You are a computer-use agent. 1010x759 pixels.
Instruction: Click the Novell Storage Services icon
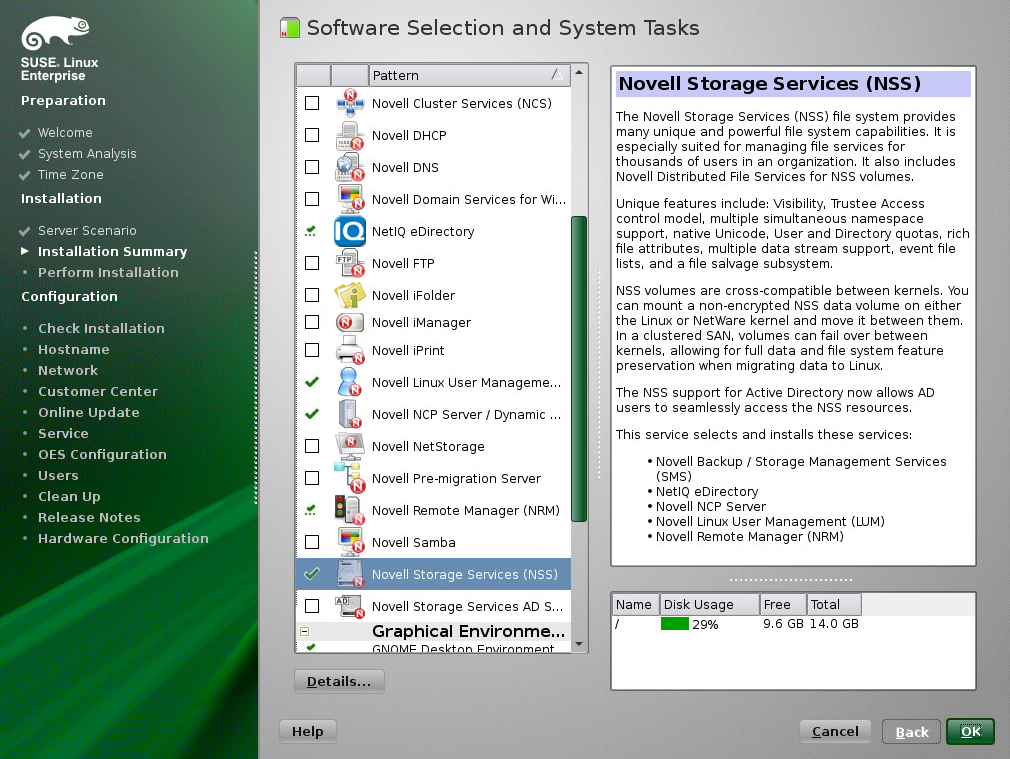[x=348, y=574]
